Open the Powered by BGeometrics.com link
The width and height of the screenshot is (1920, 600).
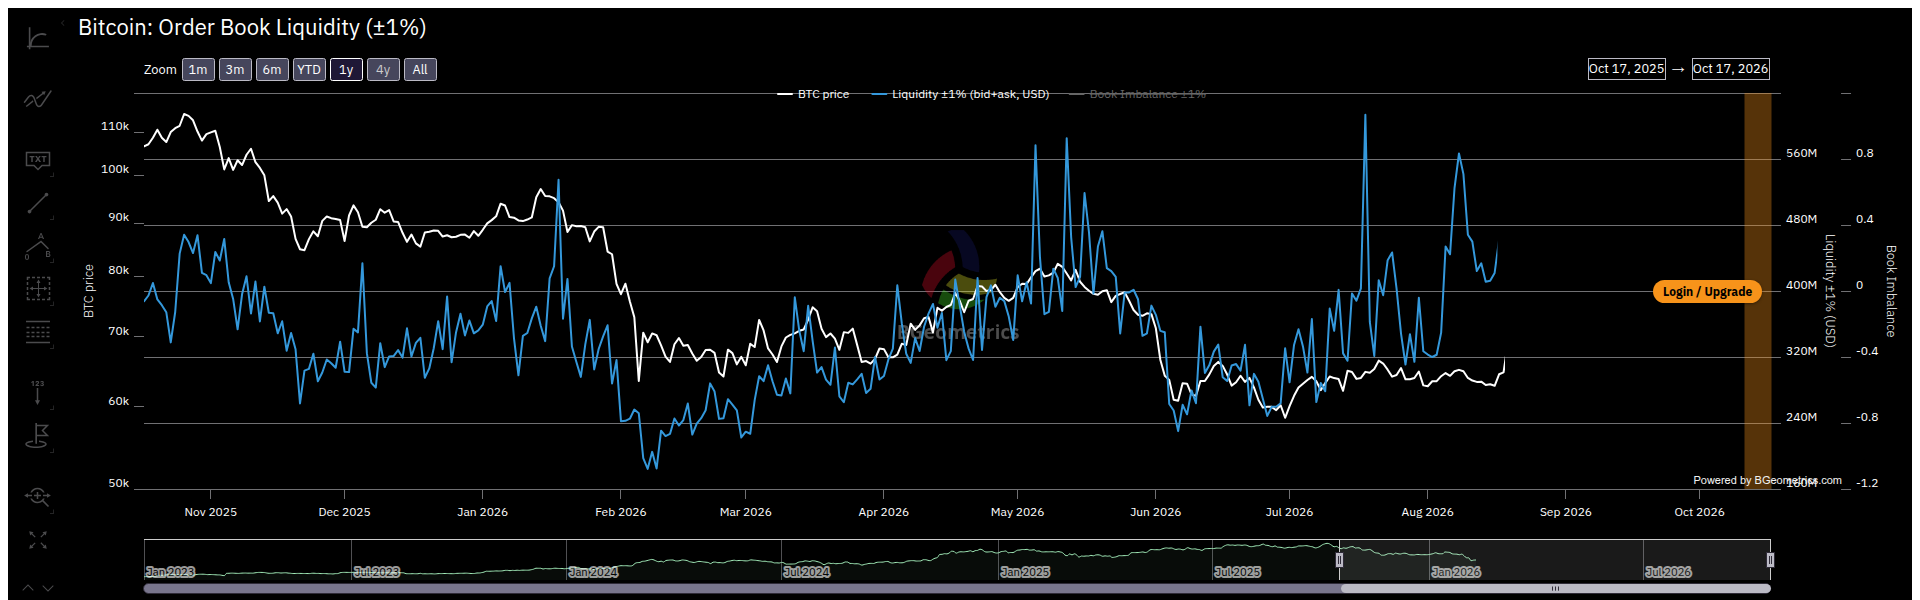(x=1767, y=480)
